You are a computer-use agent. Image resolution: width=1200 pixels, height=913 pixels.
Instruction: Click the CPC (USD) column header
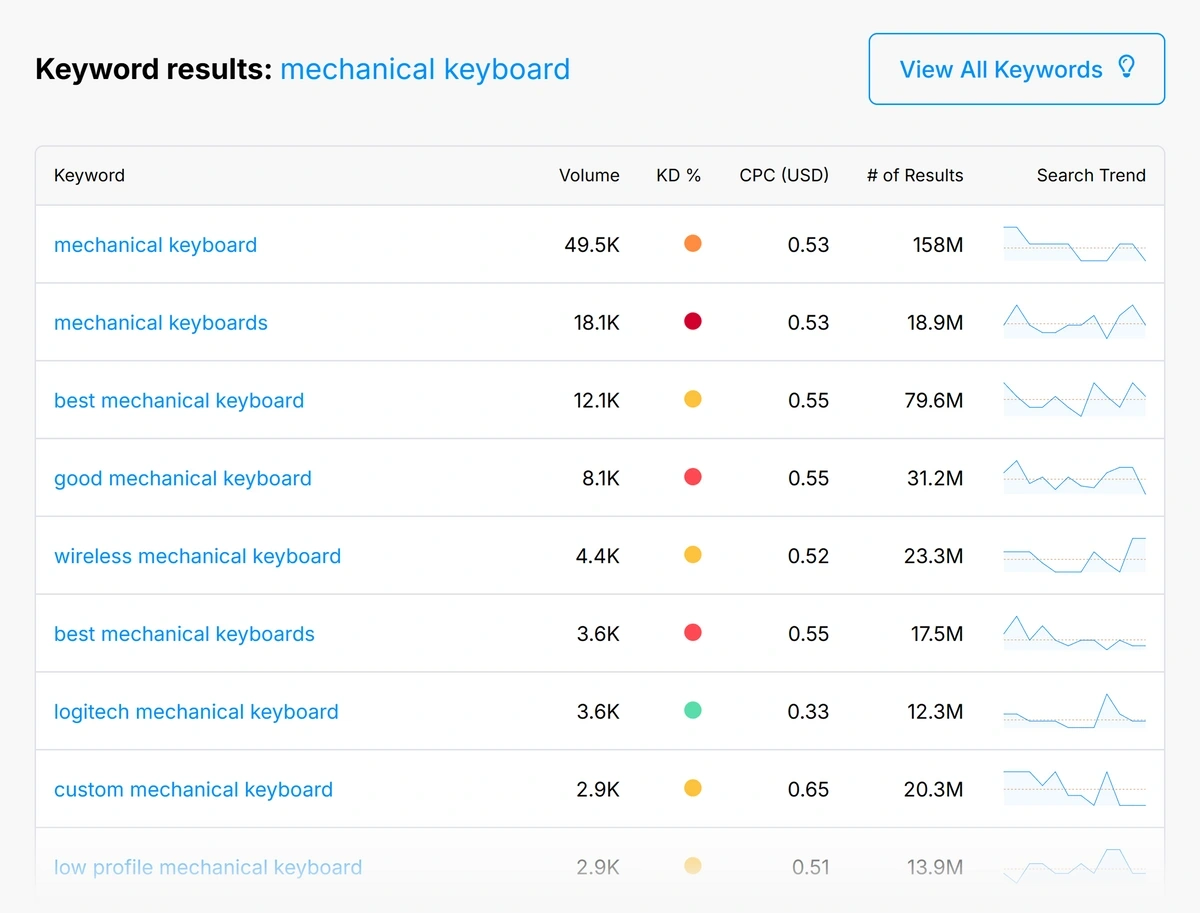[784, 175]
